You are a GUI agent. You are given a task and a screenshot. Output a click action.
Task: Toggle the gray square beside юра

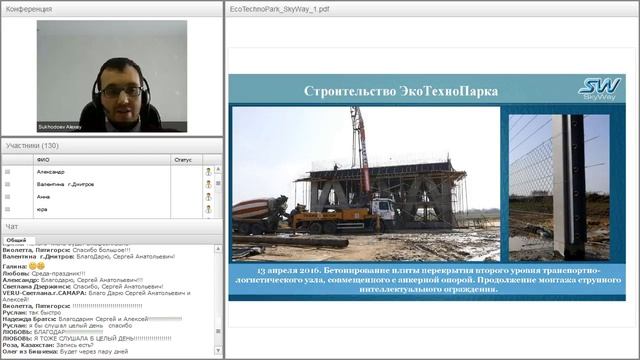coord(7,209)
